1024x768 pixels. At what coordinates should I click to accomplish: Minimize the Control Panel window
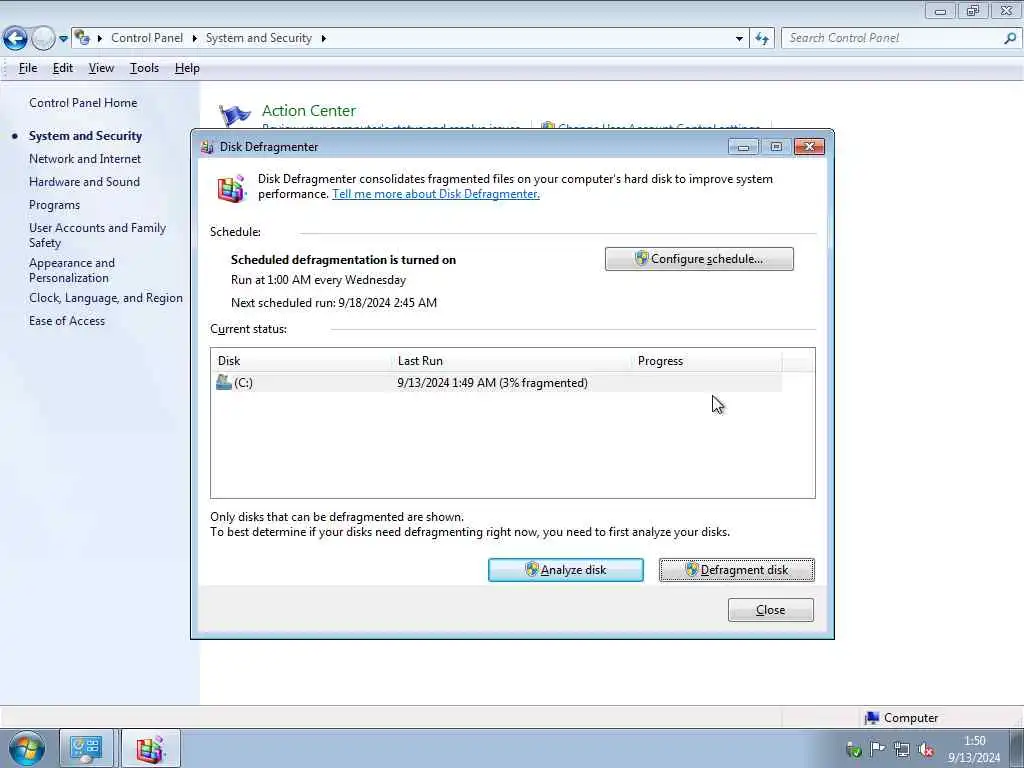[x=940, y=10]
